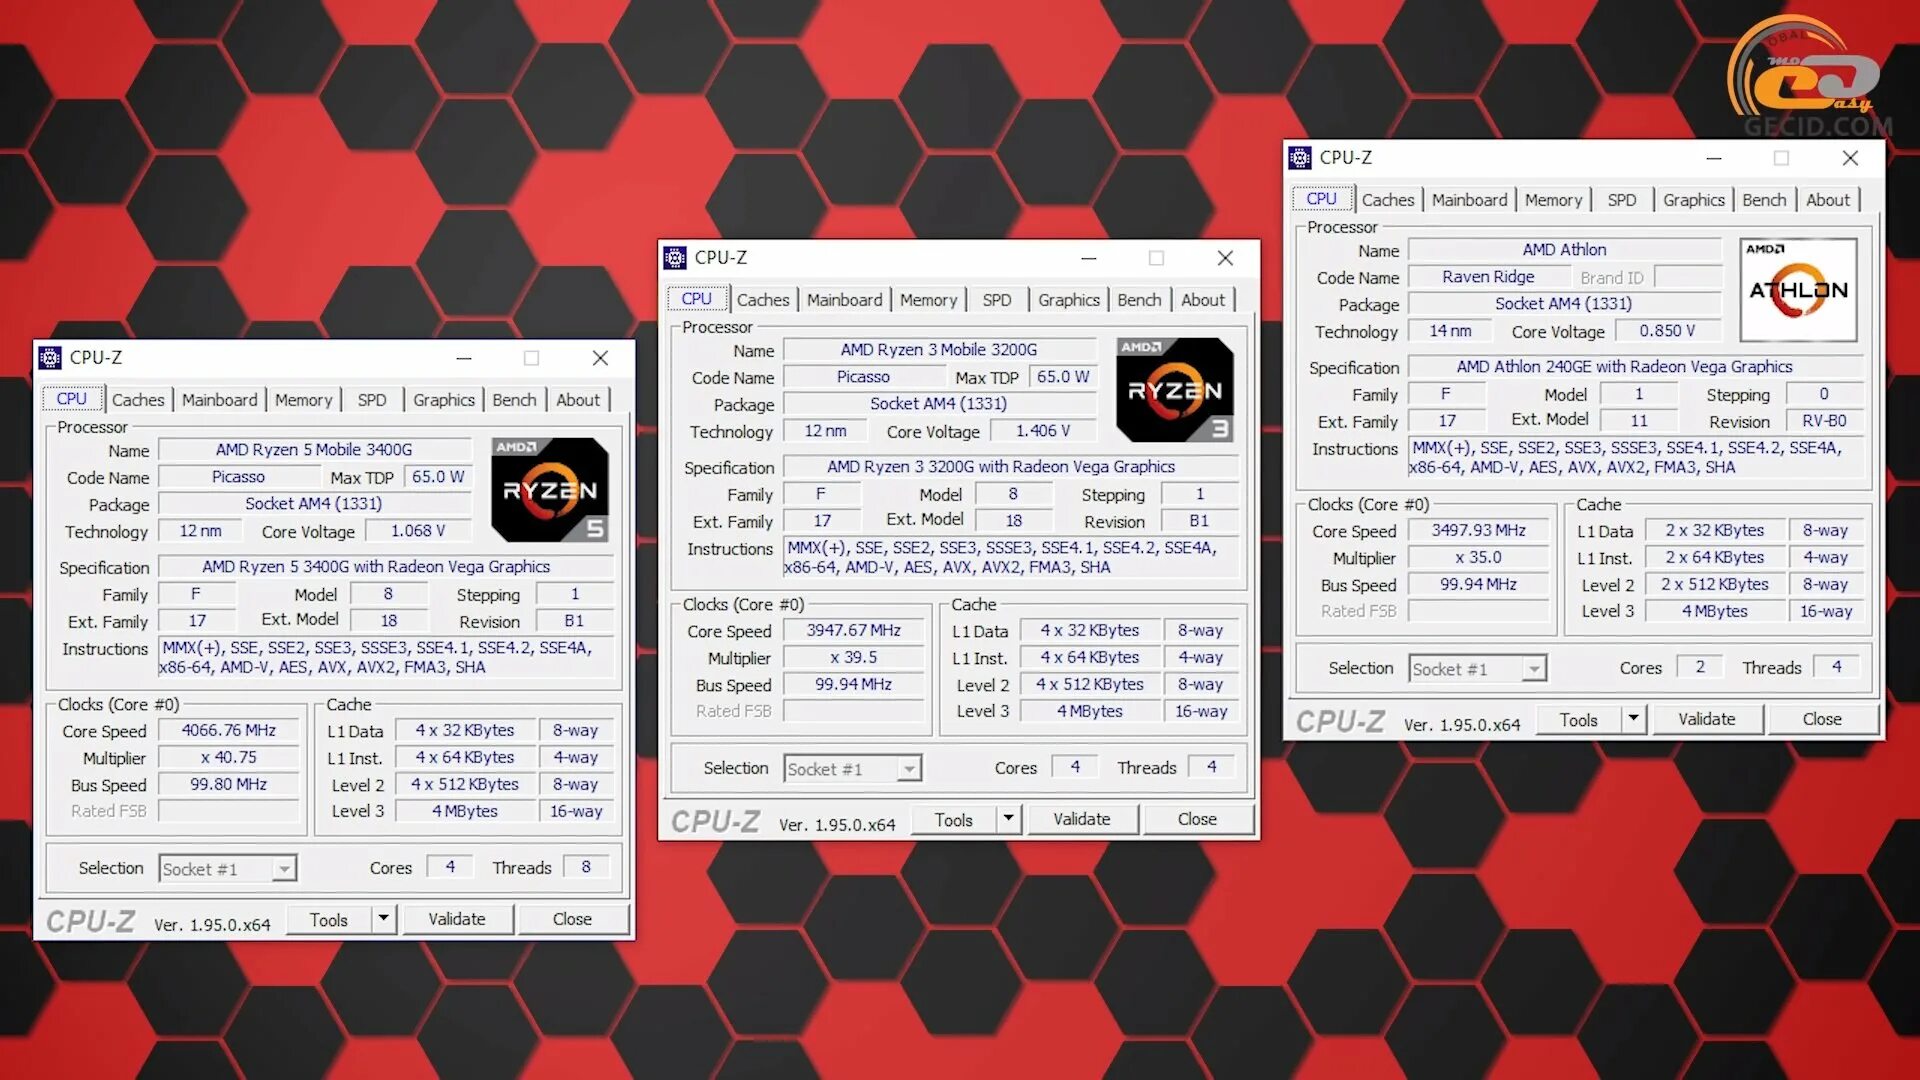Screen dimensions: 1920x1080
Task: Click core speed value 3497.93 MHz
Action: [1479, 530]
